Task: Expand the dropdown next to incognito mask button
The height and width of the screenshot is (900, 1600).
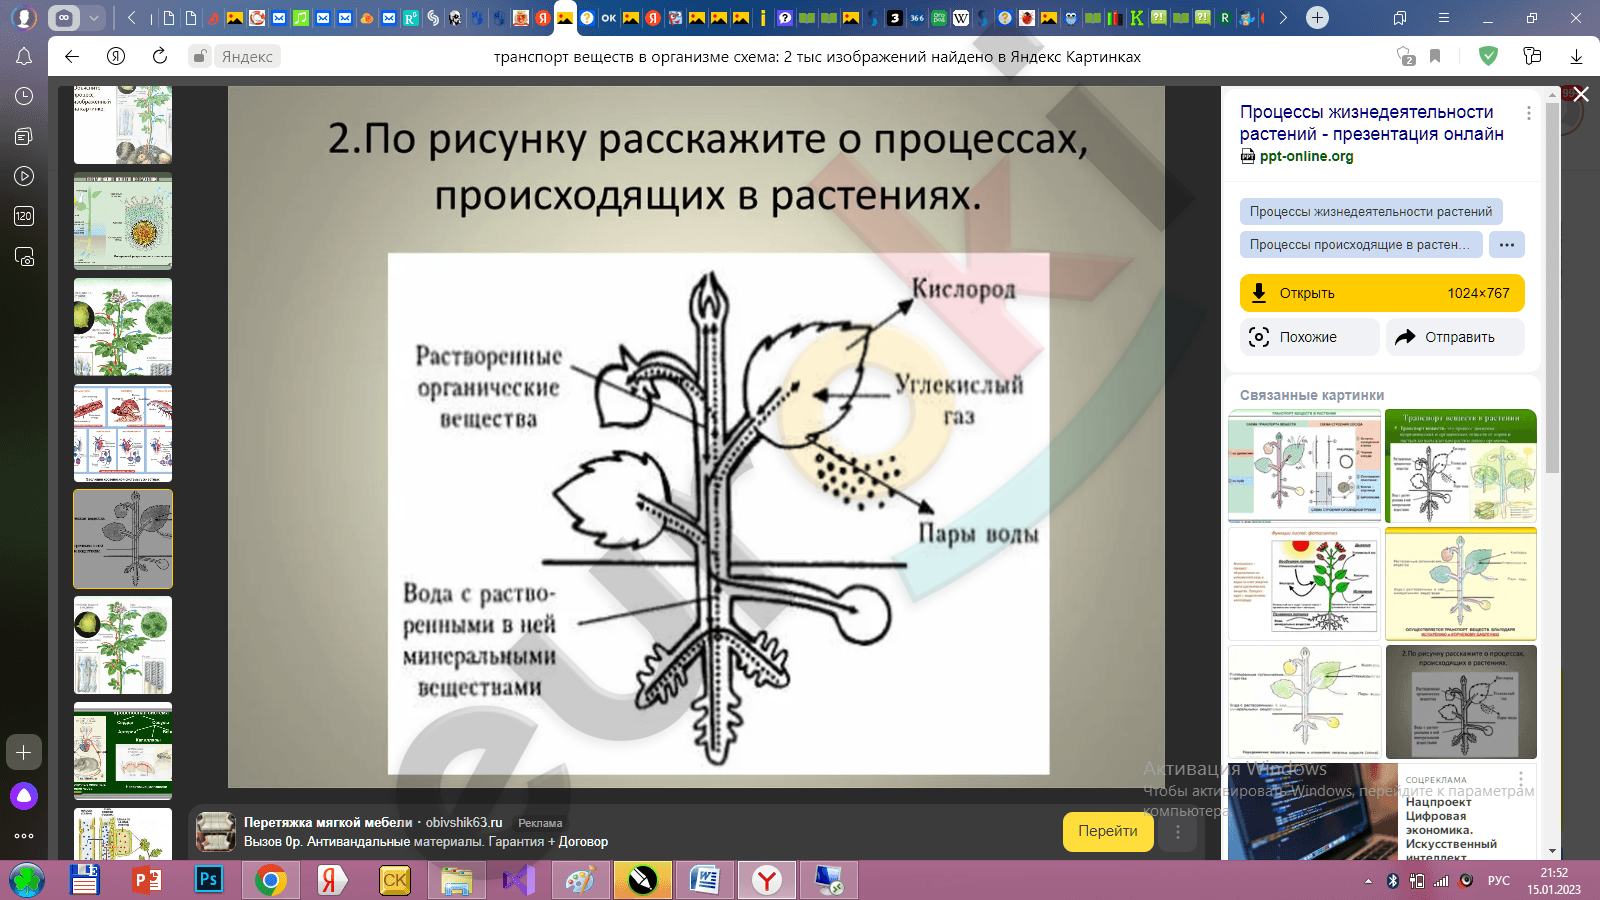Action: click(x=93, y=18)
